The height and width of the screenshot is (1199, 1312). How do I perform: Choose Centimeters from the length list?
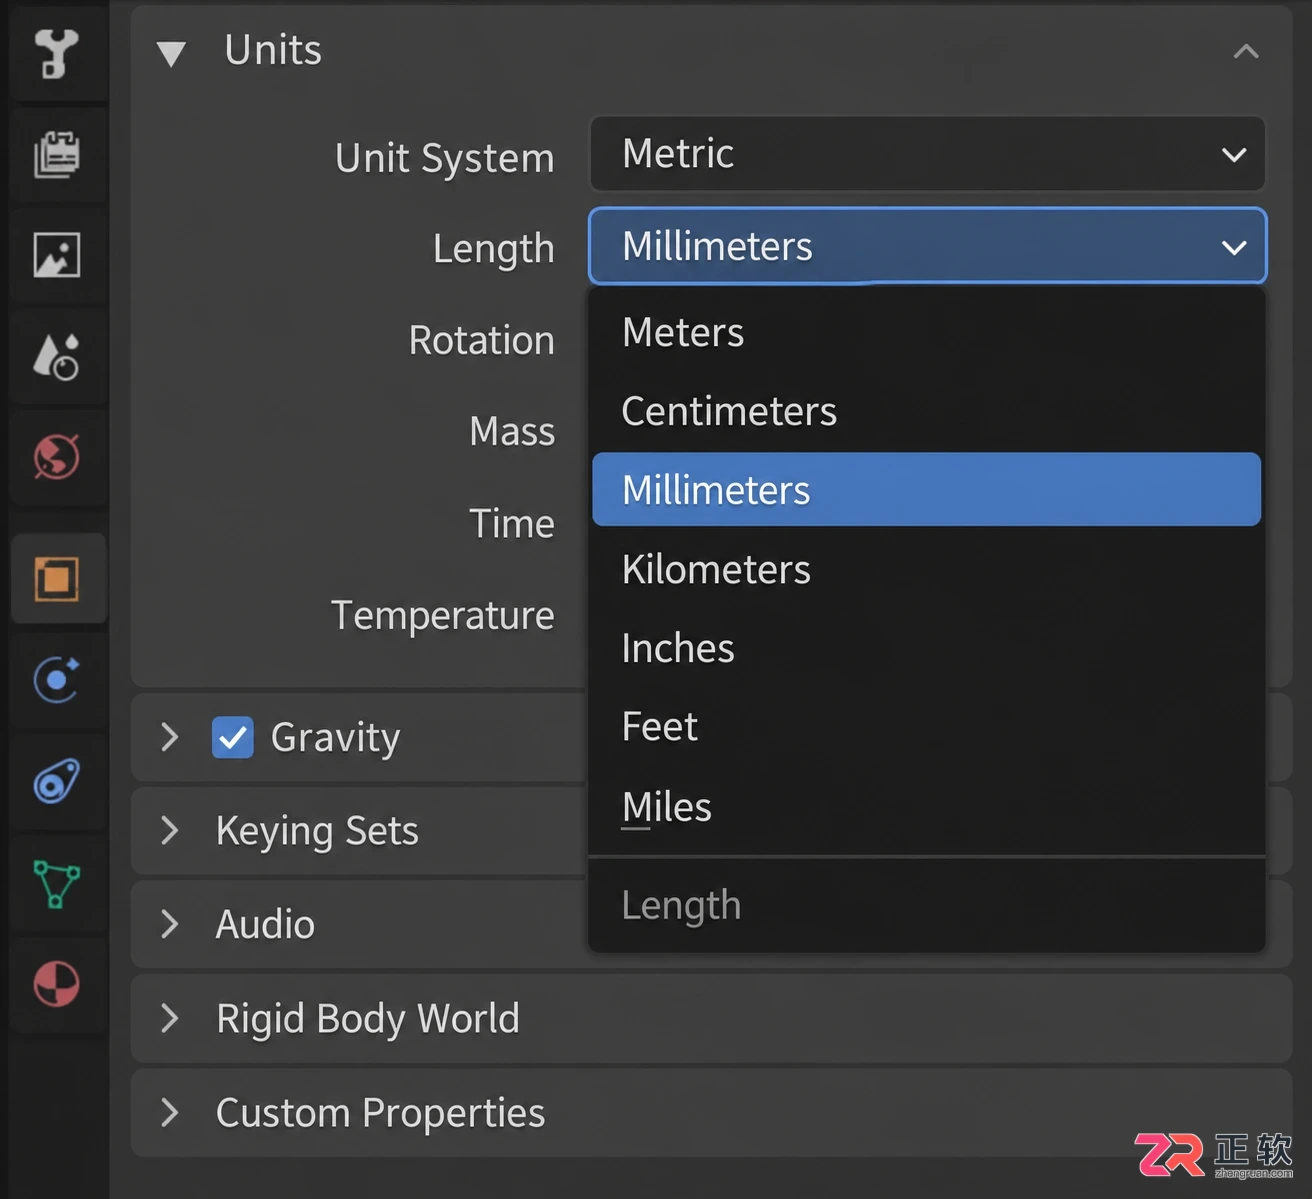pyautogui.click(x=926, y=411)
